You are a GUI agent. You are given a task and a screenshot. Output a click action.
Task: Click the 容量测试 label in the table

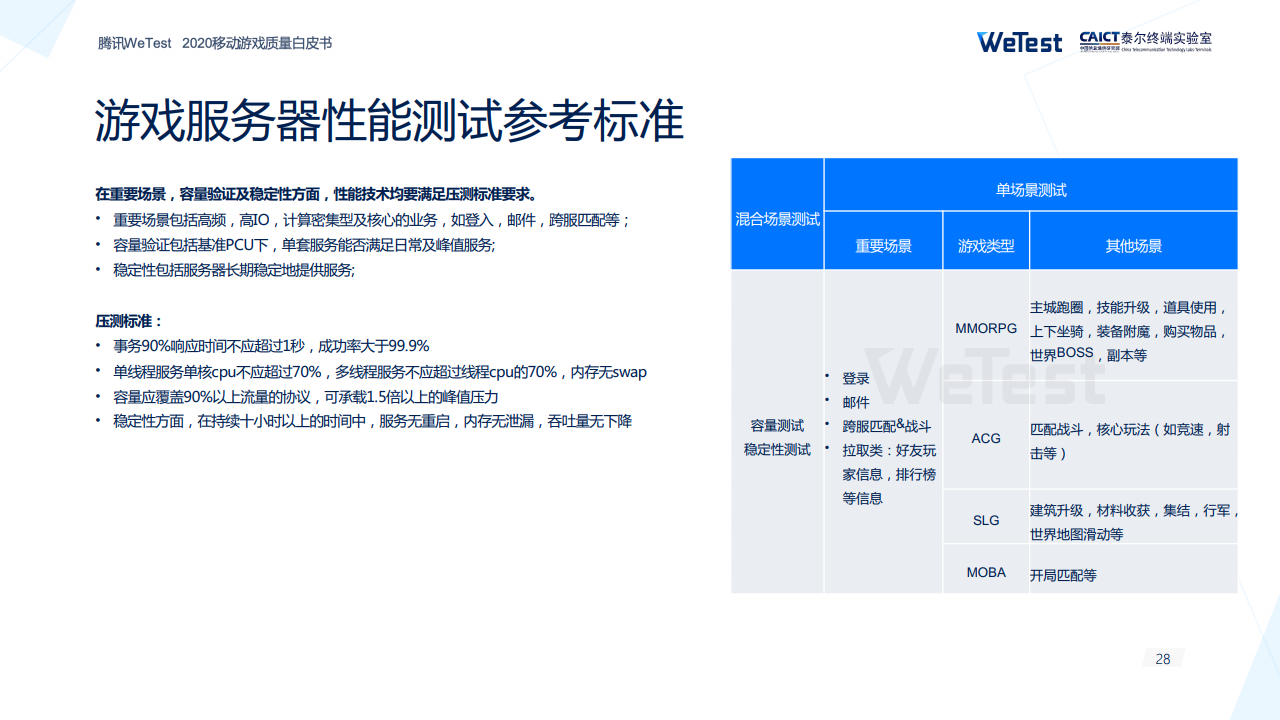pyautogui.click(x=777, y=426)
